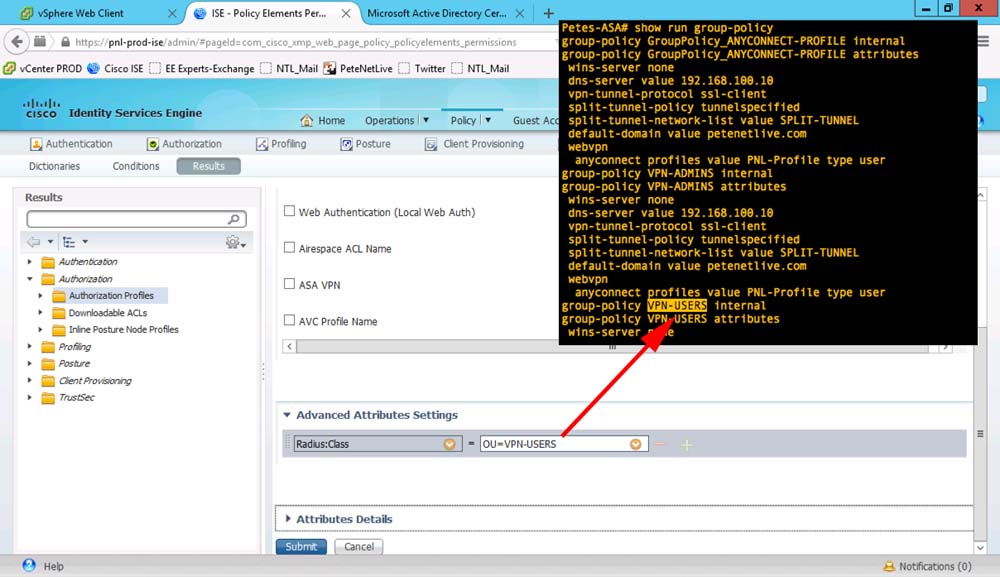Select the Results sub-tab
The height and width of the screenshot is (577, 1000).
pyautogui.click(x=209, y=166)
